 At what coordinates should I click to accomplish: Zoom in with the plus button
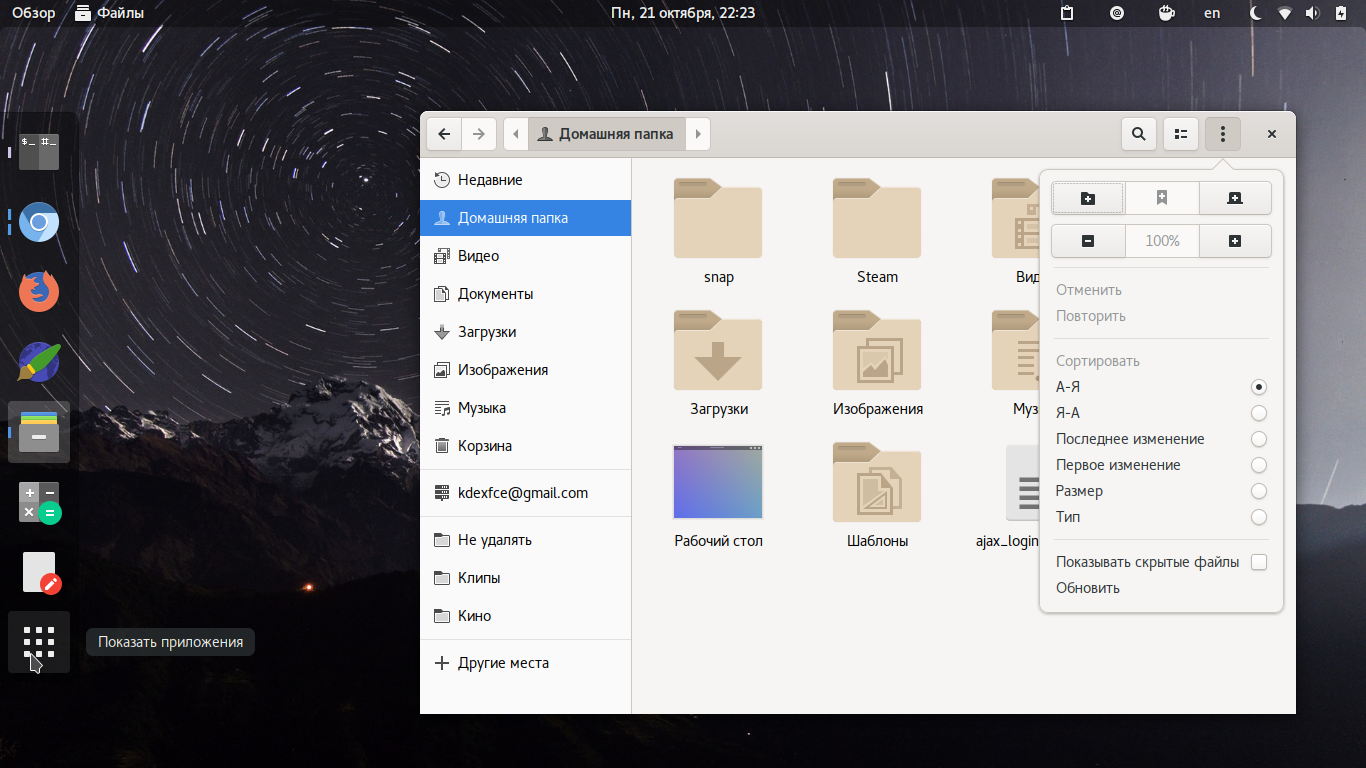click(1235, 241)
